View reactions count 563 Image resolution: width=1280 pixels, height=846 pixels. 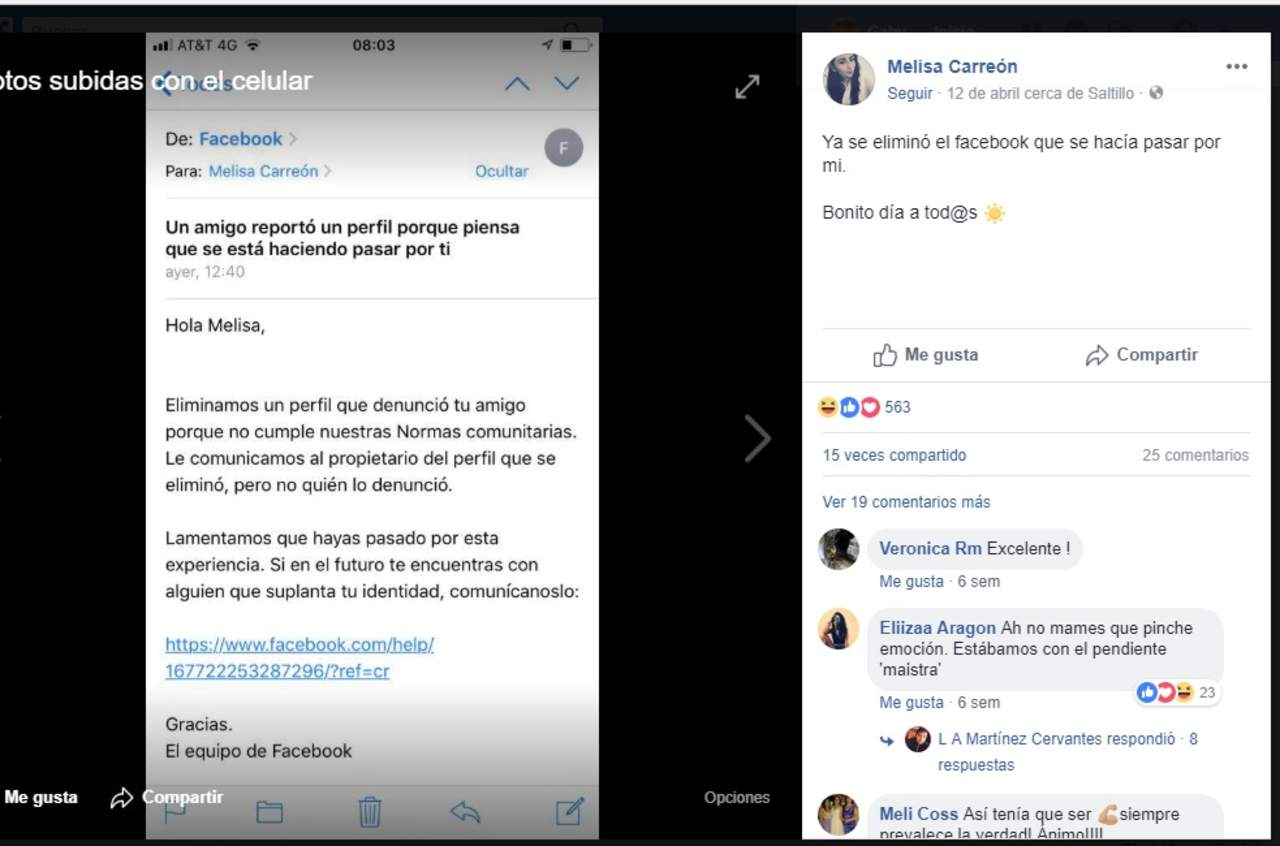(897, 407)
